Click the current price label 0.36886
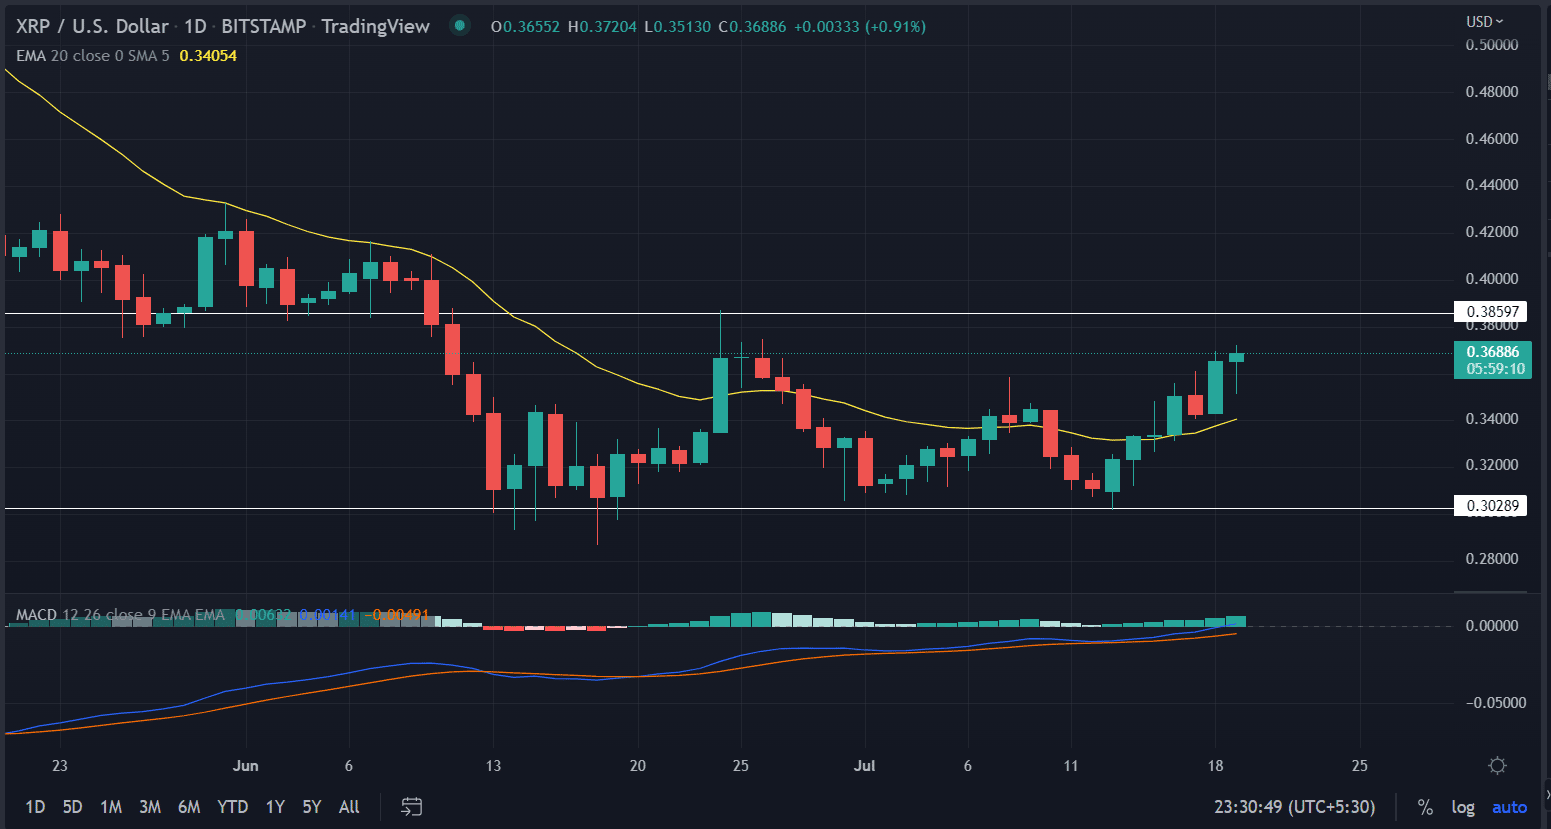 click(x=1492, y=352)
